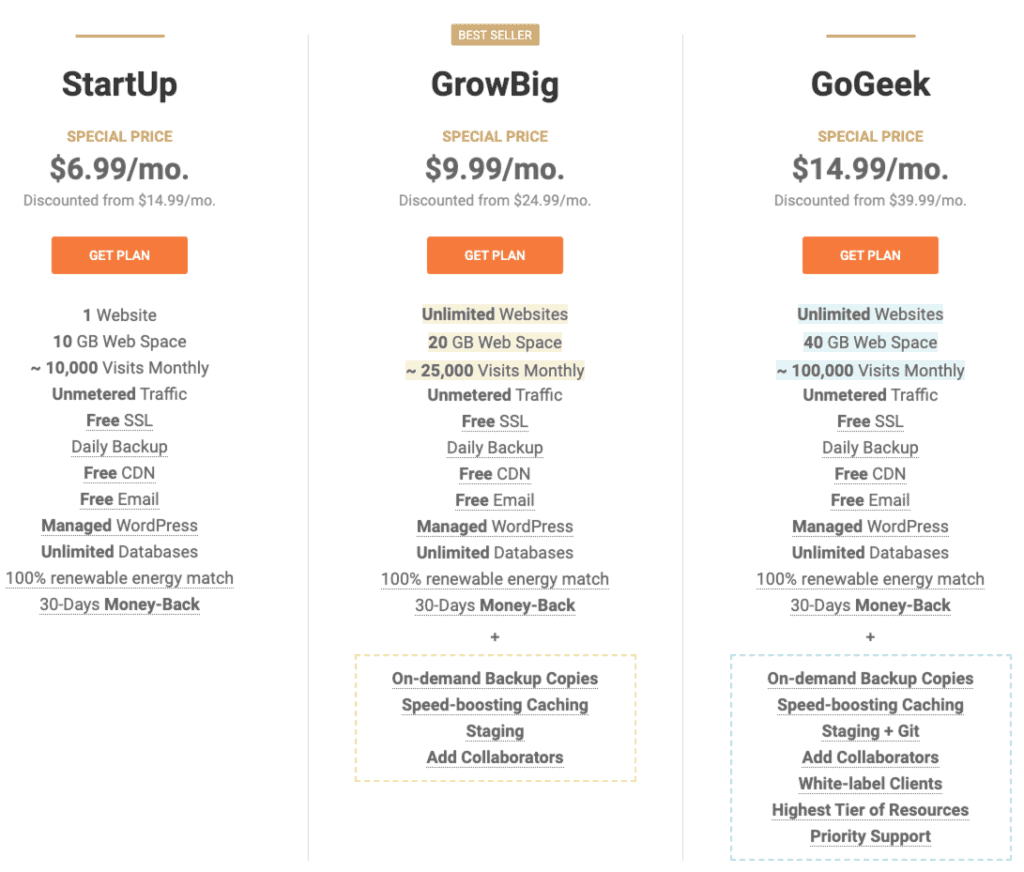Click the BEST SELLER badge

[495, 34]
